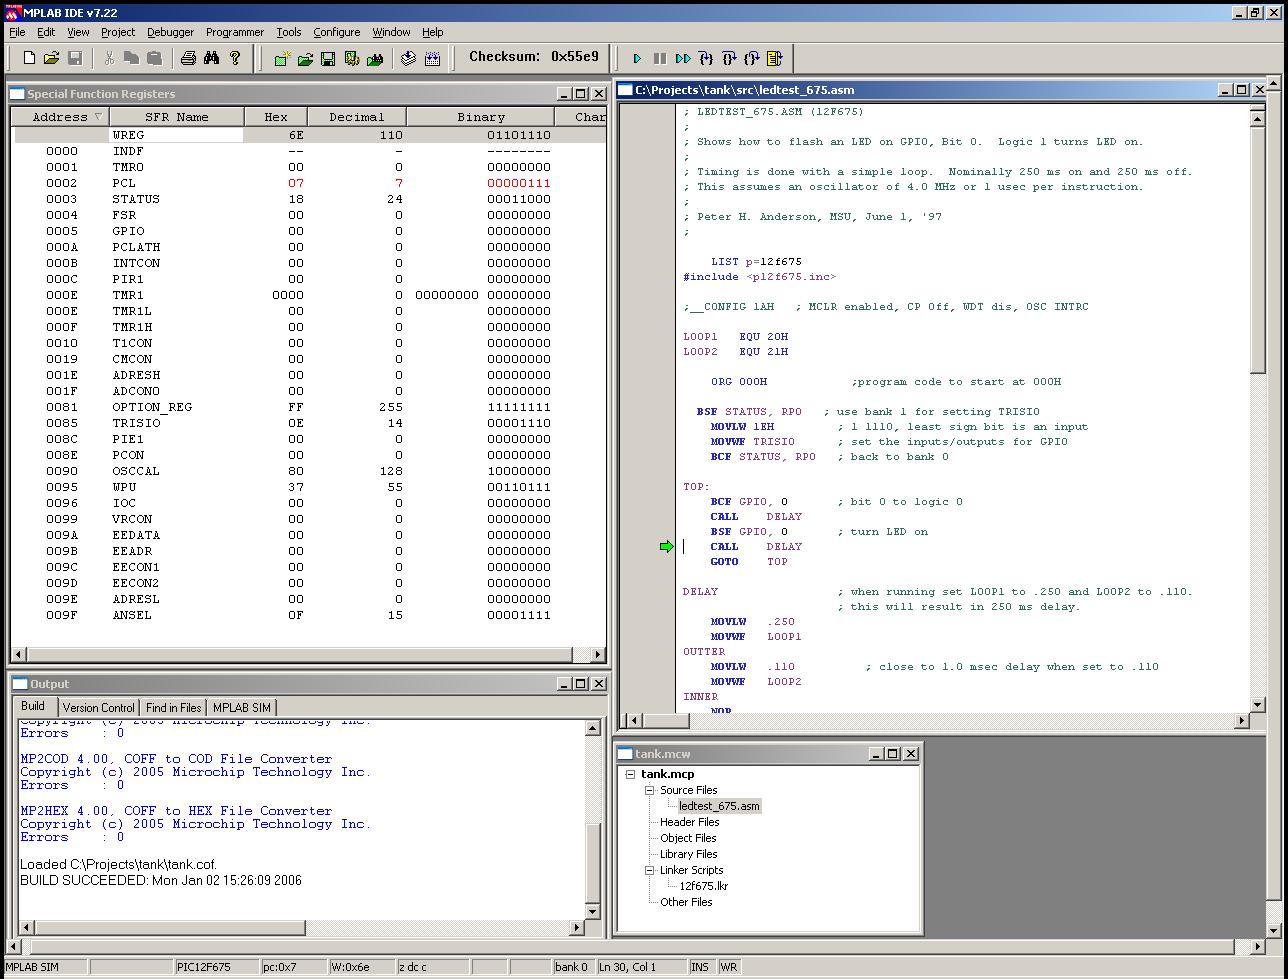This screenshot has height=979, width=1288.
Task: Cut selection with the scissors icon
Action: (x=109, y=58)
